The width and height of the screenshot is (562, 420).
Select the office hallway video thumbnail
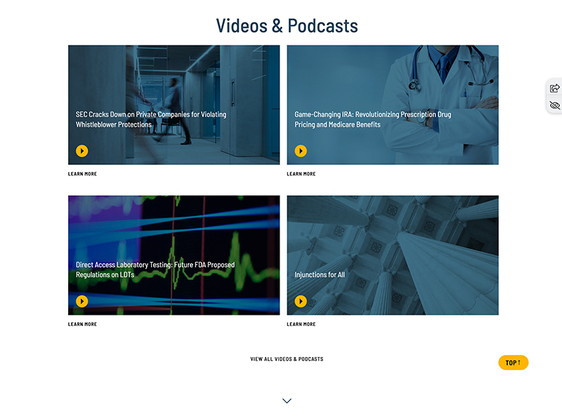pos(174,105)
